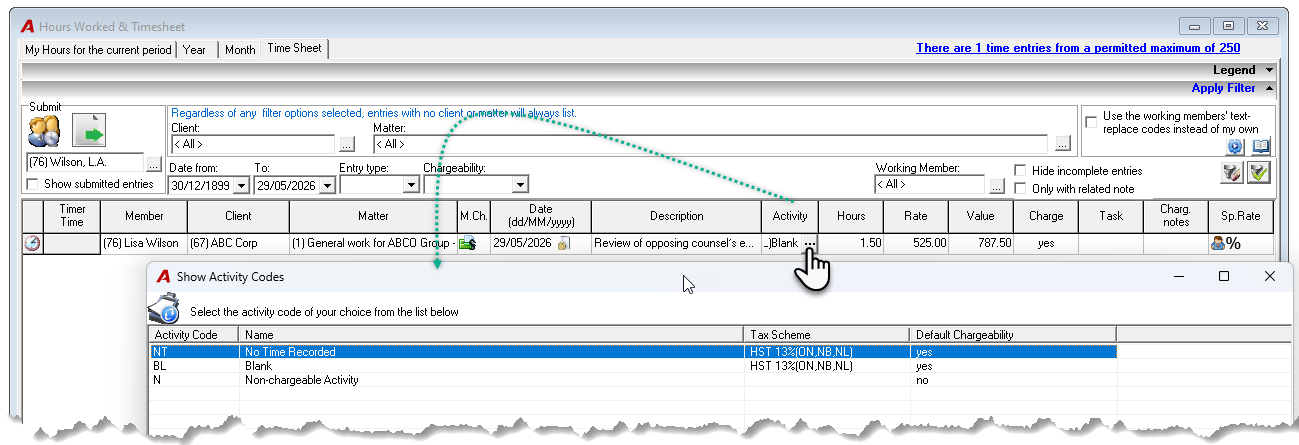Image resolution: width=1299 pixels, height=445 pixels.
Task: Click the Activity ellipsis browse button
Action: click(x=809, y=243)
